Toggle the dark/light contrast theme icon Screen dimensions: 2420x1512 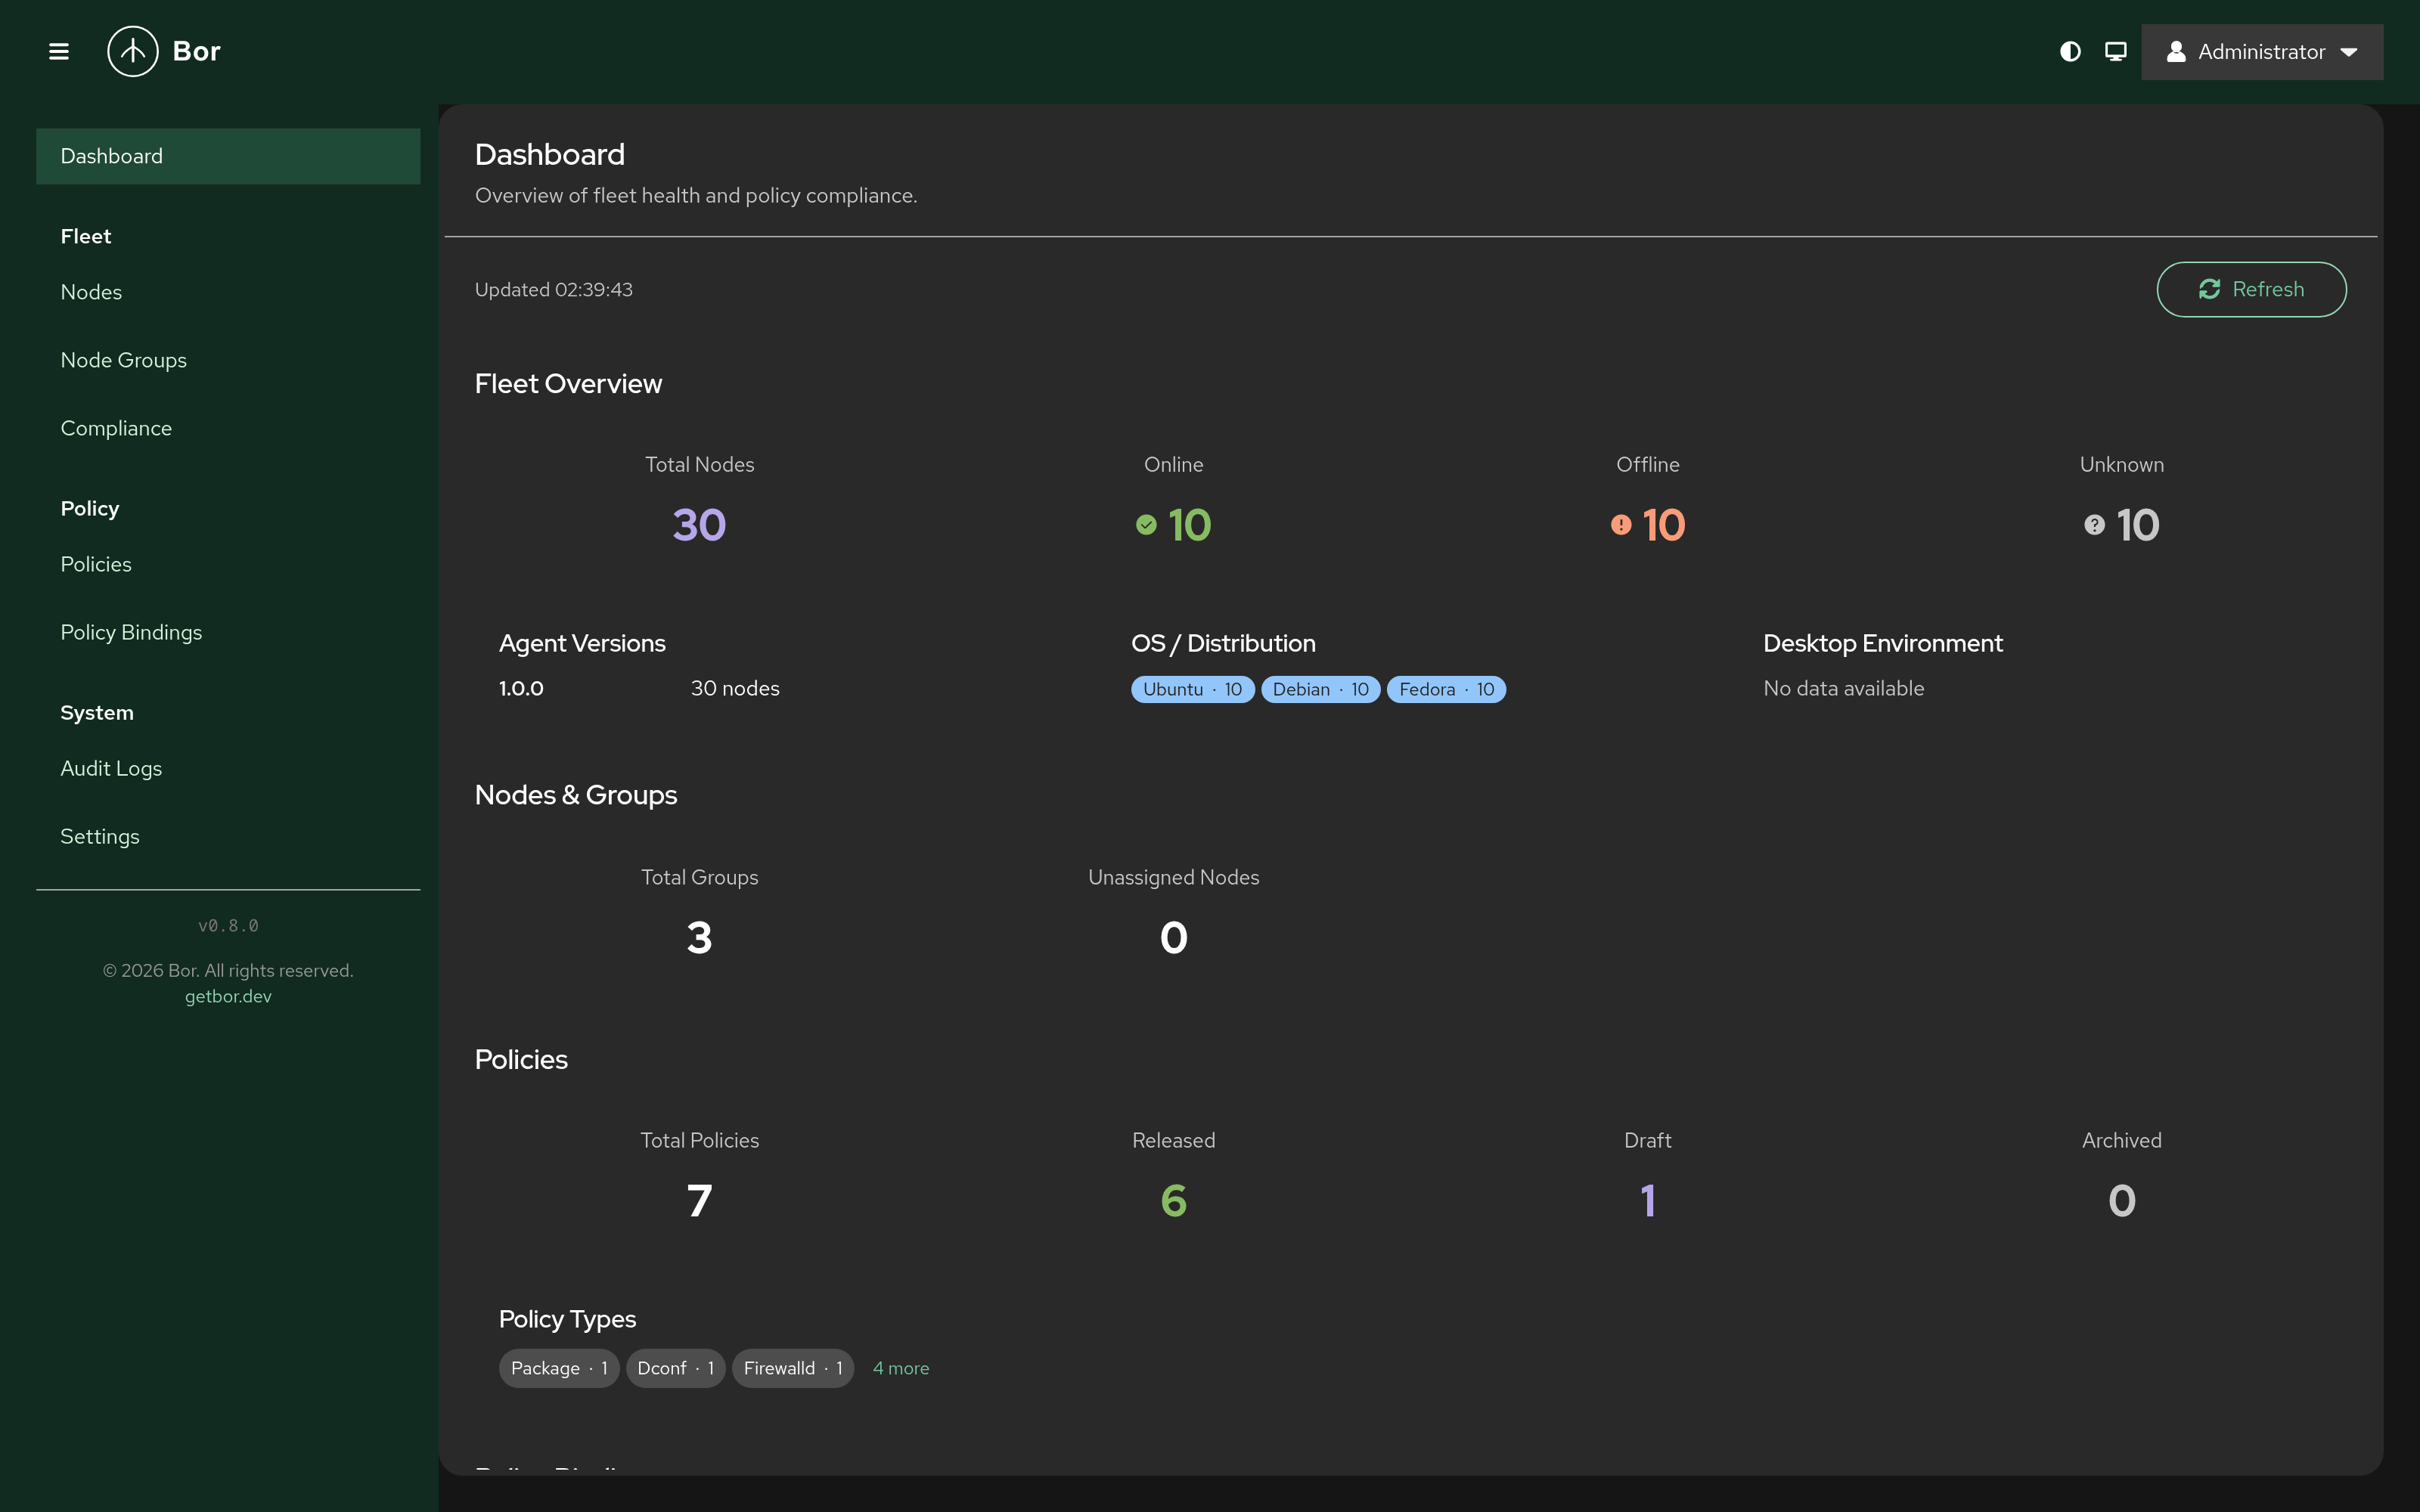click(2070, 51)
